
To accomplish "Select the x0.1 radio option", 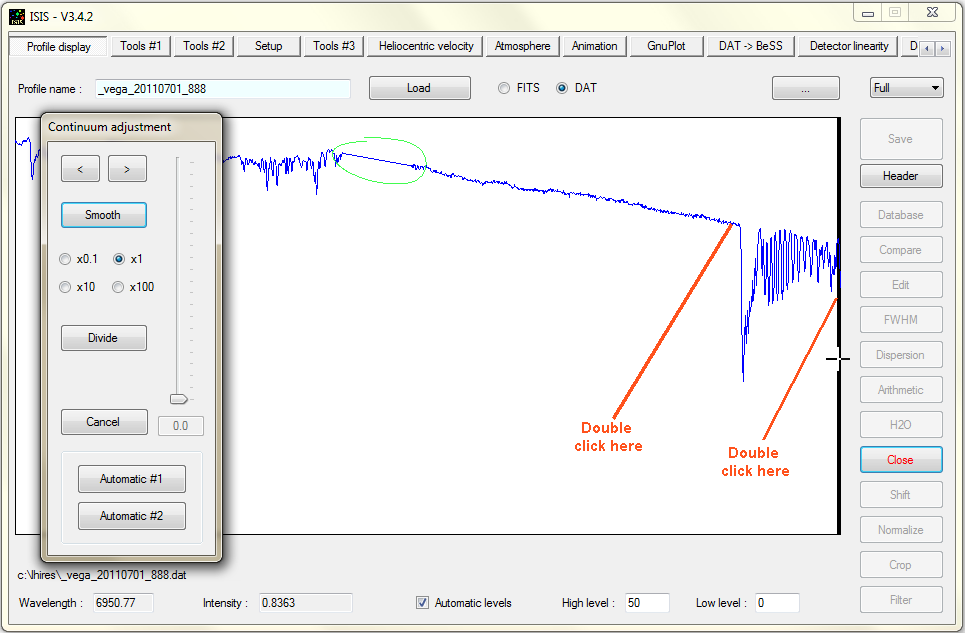I will [x=66, y=259].
